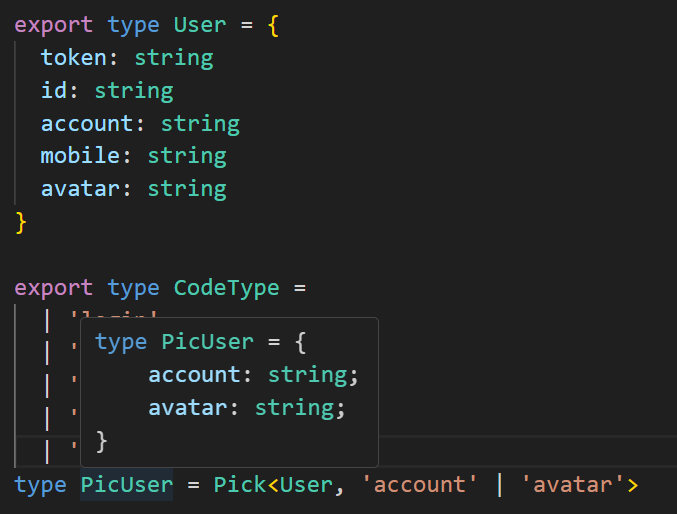Viewport: 677px width, 514px height.
Task: Click the string type on the token line
Action: point(174,58)
